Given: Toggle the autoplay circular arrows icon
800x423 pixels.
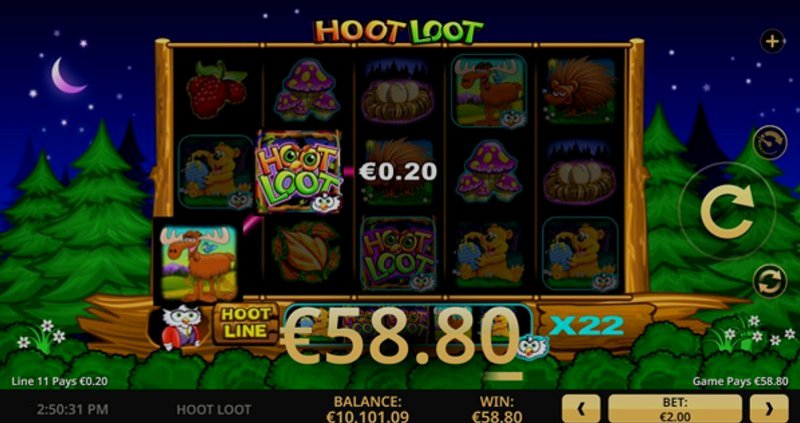Looking at the screenshot, I should click(x=770, y=282).
